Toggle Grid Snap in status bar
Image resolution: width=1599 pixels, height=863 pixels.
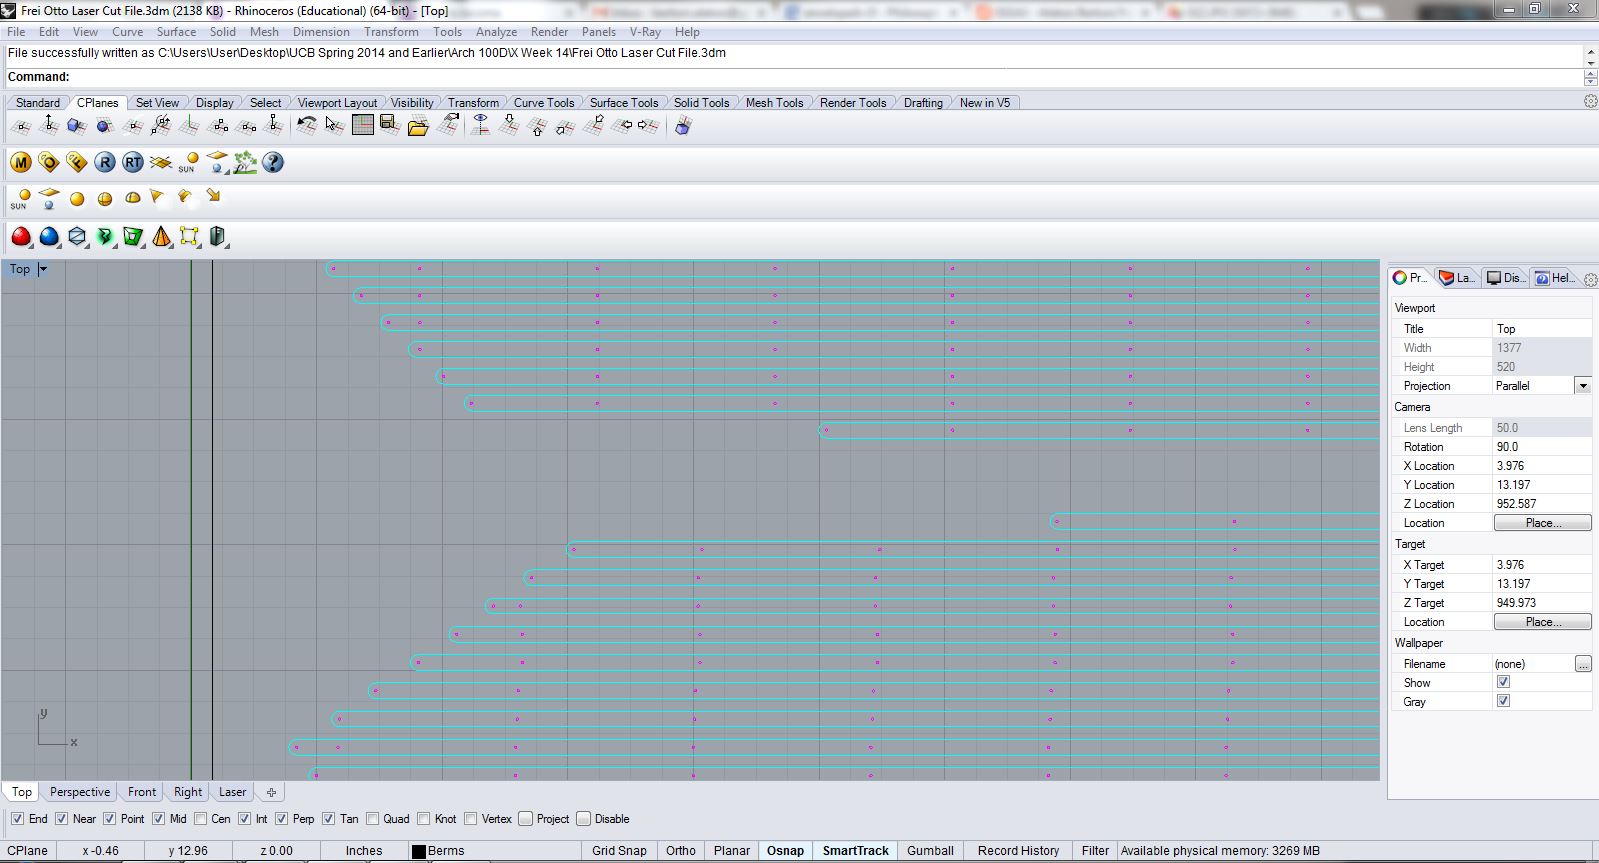coord(619,851)
